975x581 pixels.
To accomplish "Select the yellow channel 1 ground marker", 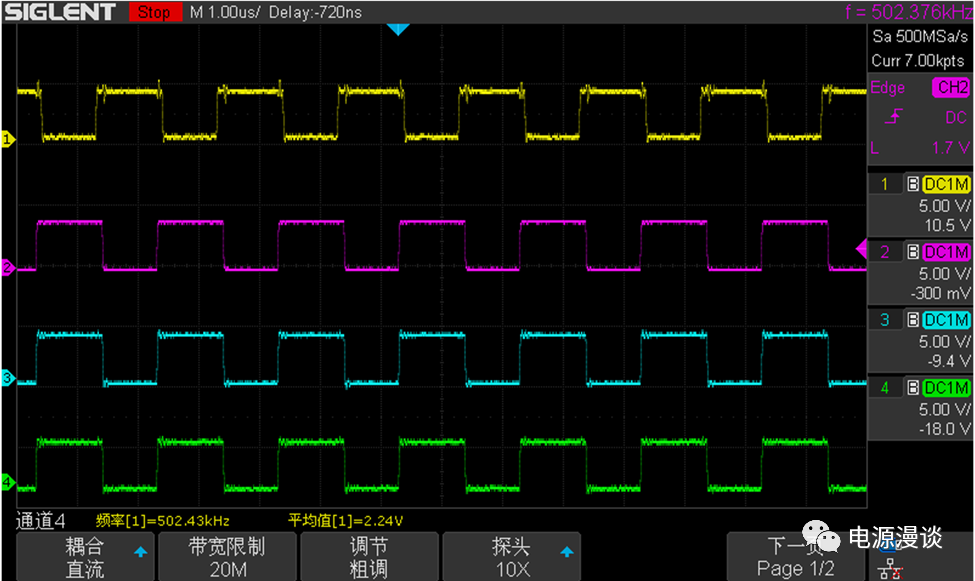I will point(7,139).
